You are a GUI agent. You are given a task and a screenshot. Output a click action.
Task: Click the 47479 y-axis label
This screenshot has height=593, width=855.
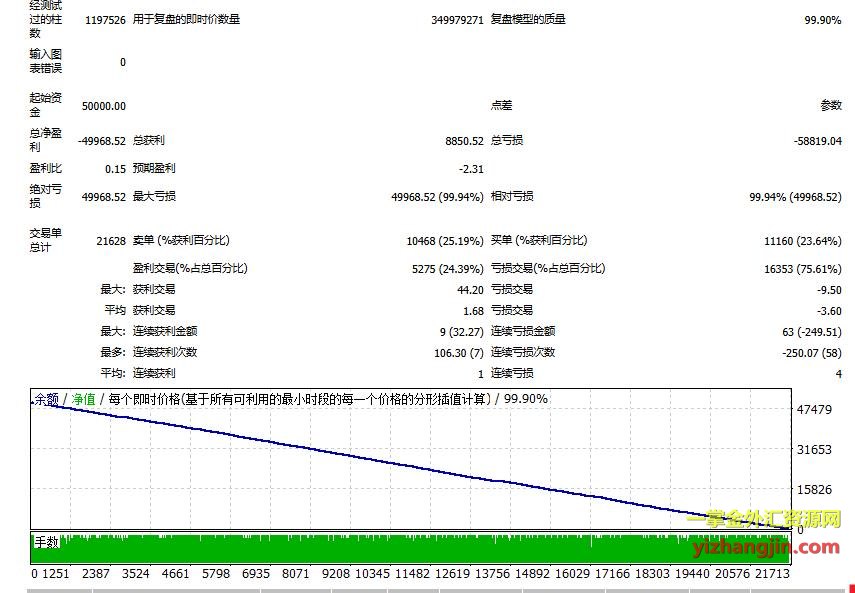coord(814,410)
